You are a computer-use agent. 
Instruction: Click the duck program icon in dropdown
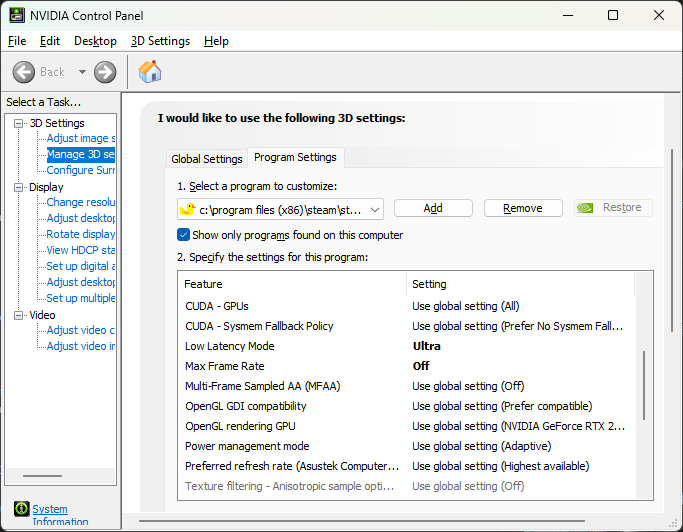coord(186,209)
